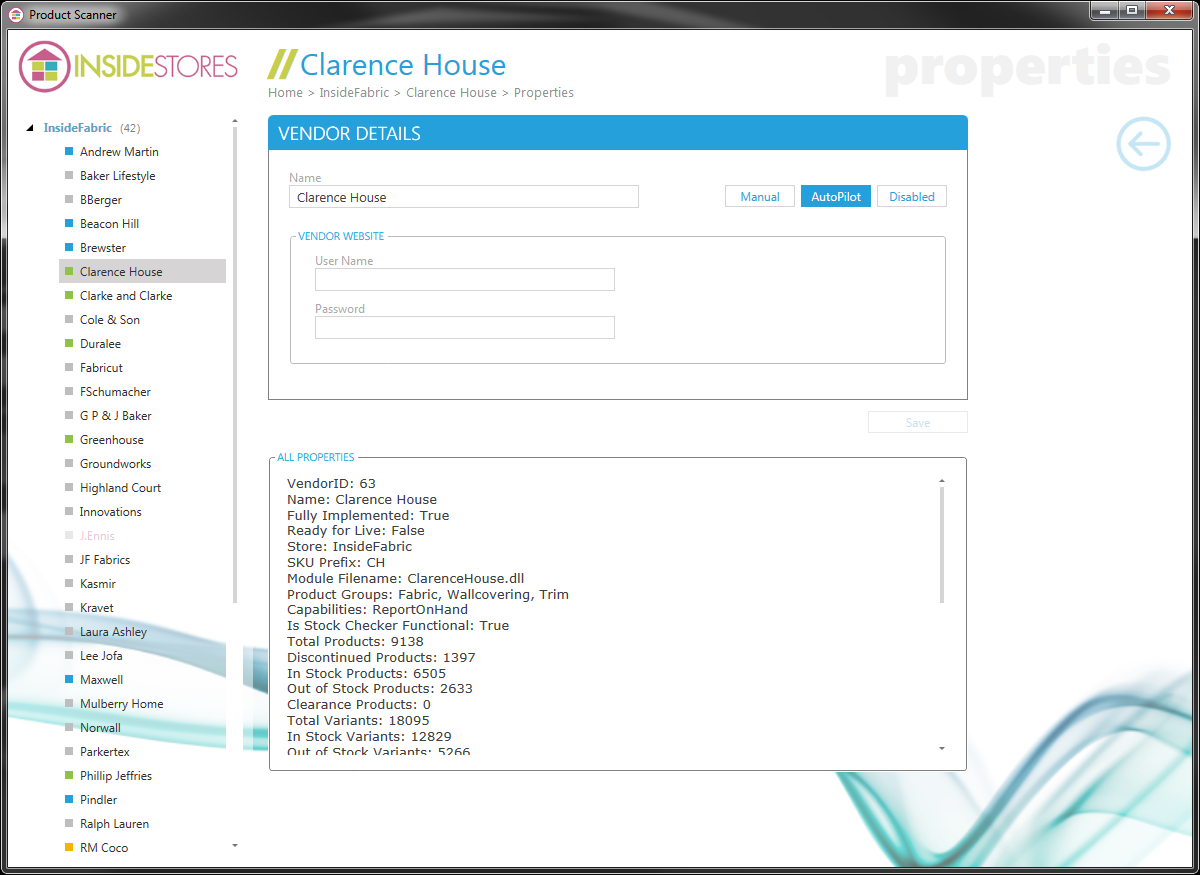
Task: Select Laura Ashley vendor
Action: [113, 632]
